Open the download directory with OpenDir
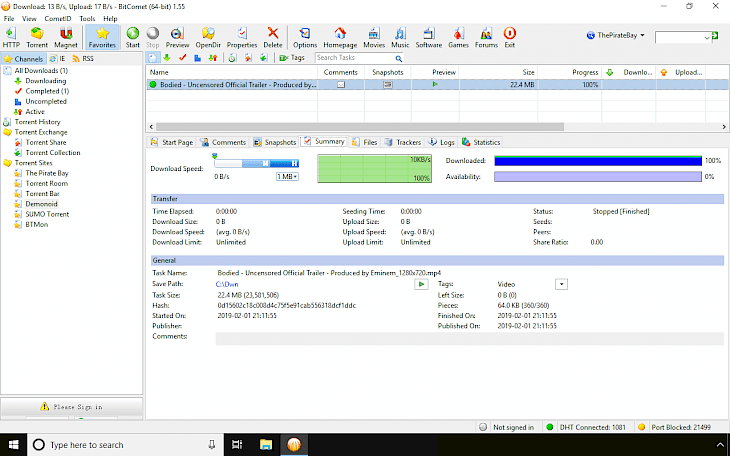This screenshot has width=730, height=456. pyautogui.click(x=208, y=37)
